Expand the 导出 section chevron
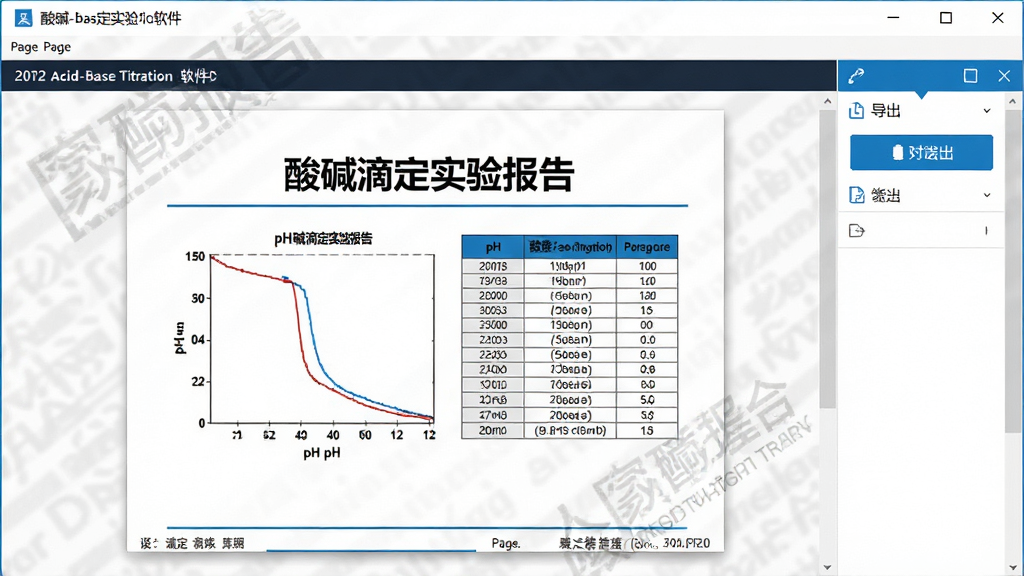Viewport: 1024px width, 576px height. click(x=987, y=111)
